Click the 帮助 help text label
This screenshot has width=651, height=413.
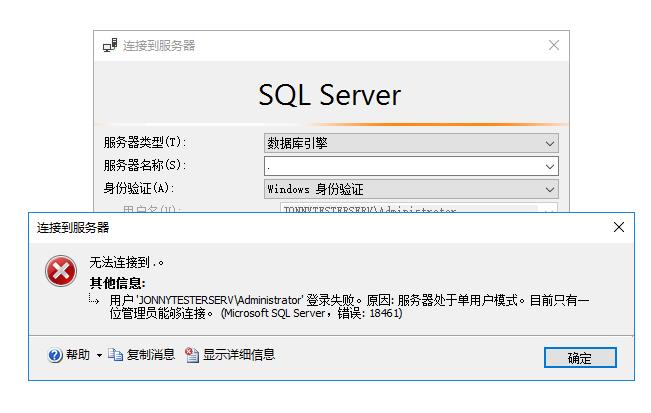pos(78,355)
